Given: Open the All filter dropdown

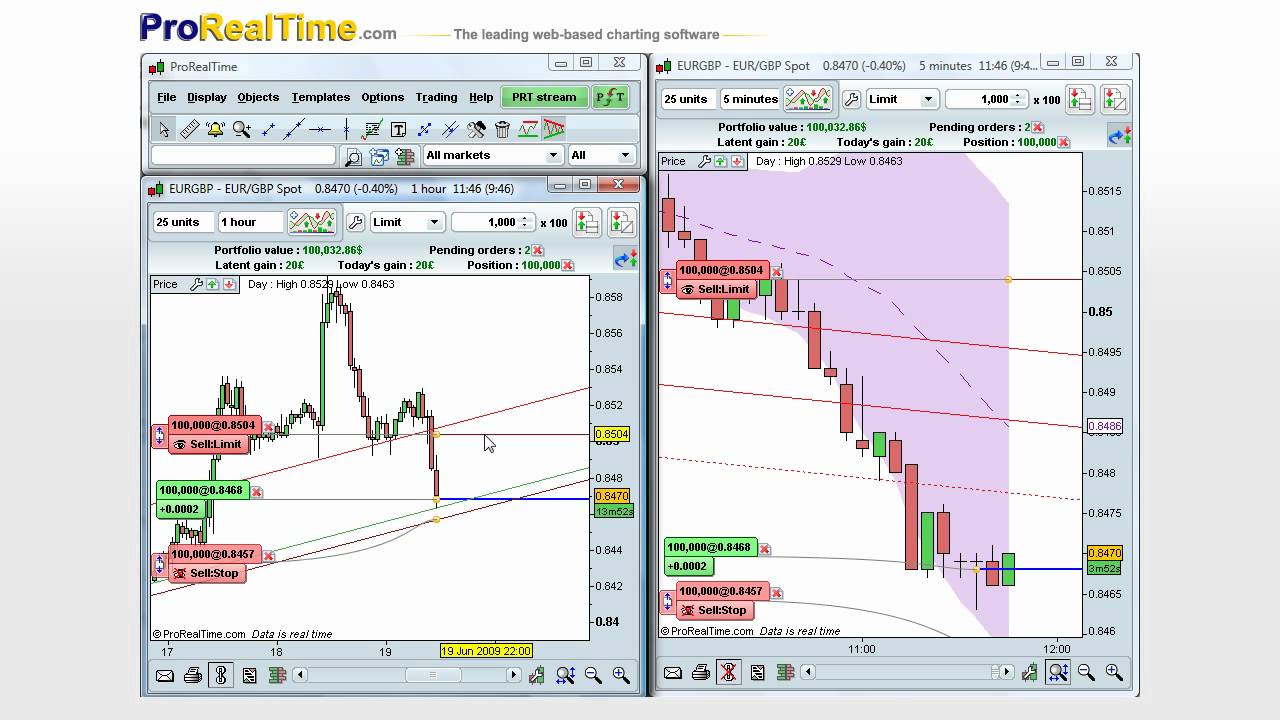Looking at the screenshot, I should pyautogui.click(x=601, y=155).
